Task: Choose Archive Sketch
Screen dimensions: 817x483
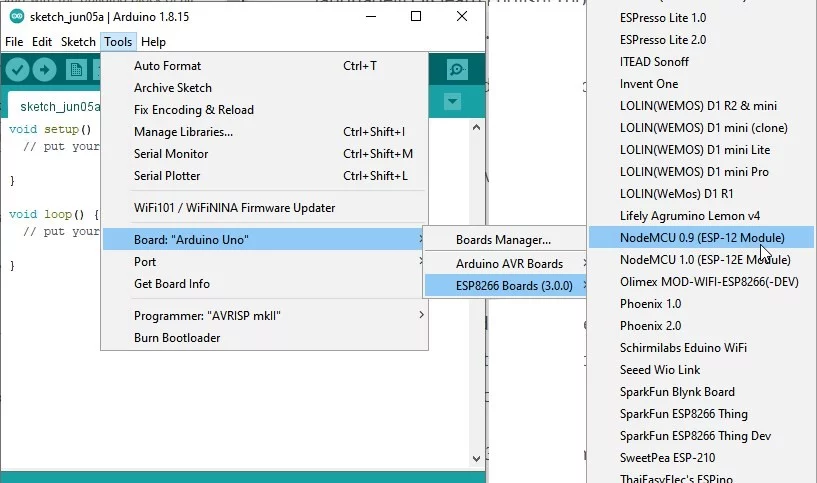Action: [x=265, y=88]
